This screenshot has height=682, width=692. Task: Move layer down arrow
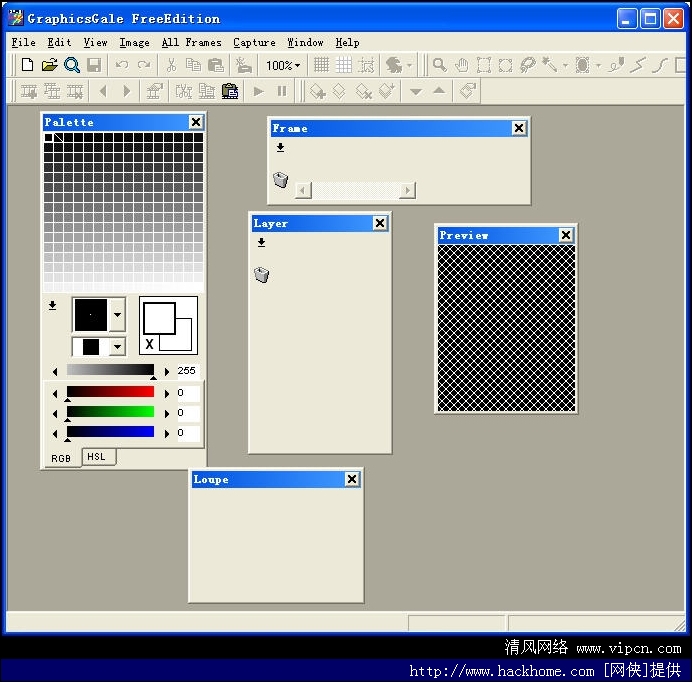(416, 91)
